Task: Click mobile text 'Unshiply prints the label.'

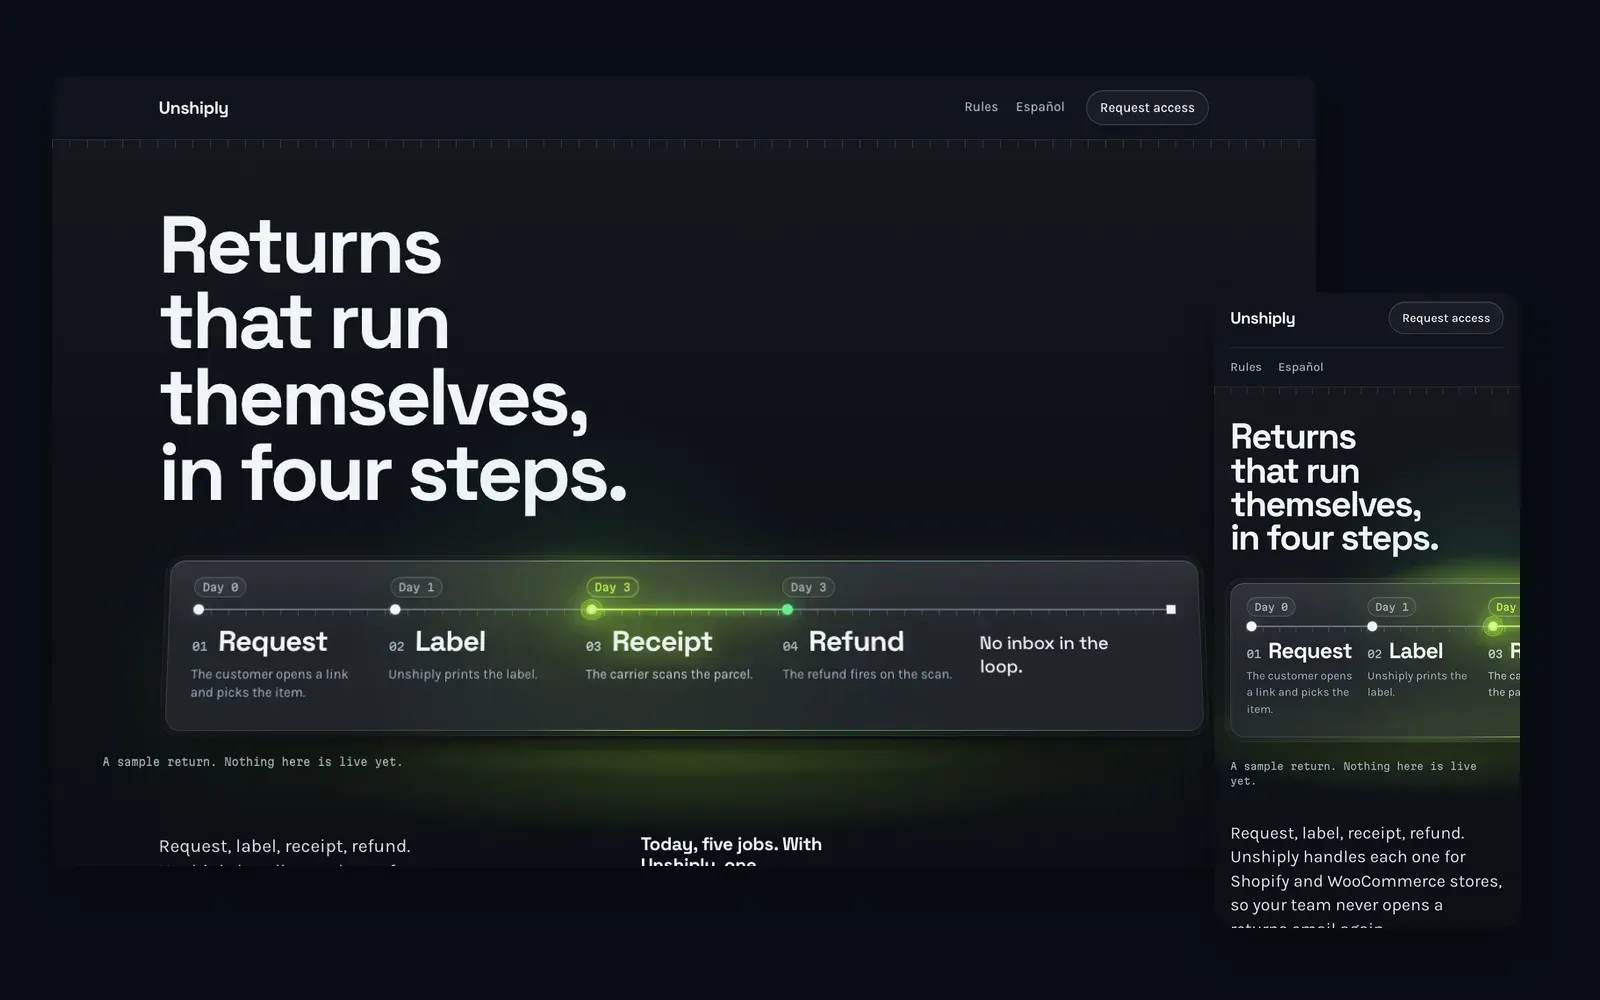Action: click(x=1417, y=684)
